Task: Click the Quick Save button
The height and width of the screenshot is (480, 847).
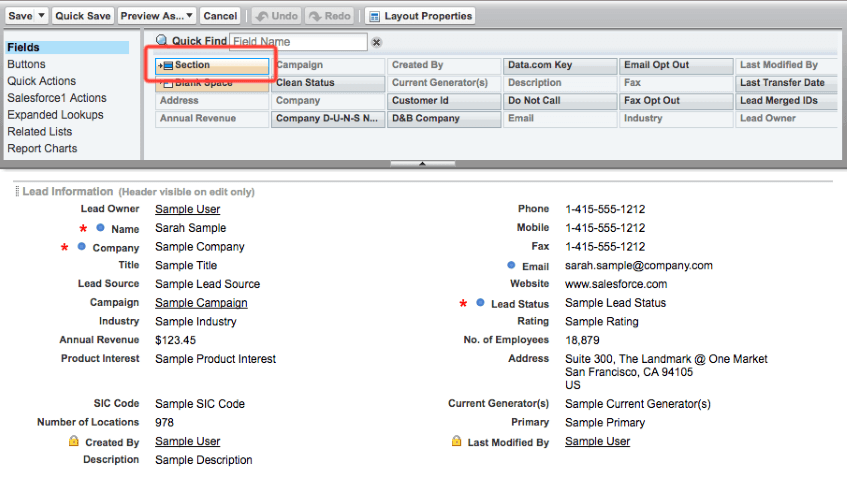Action: (83, 16)
